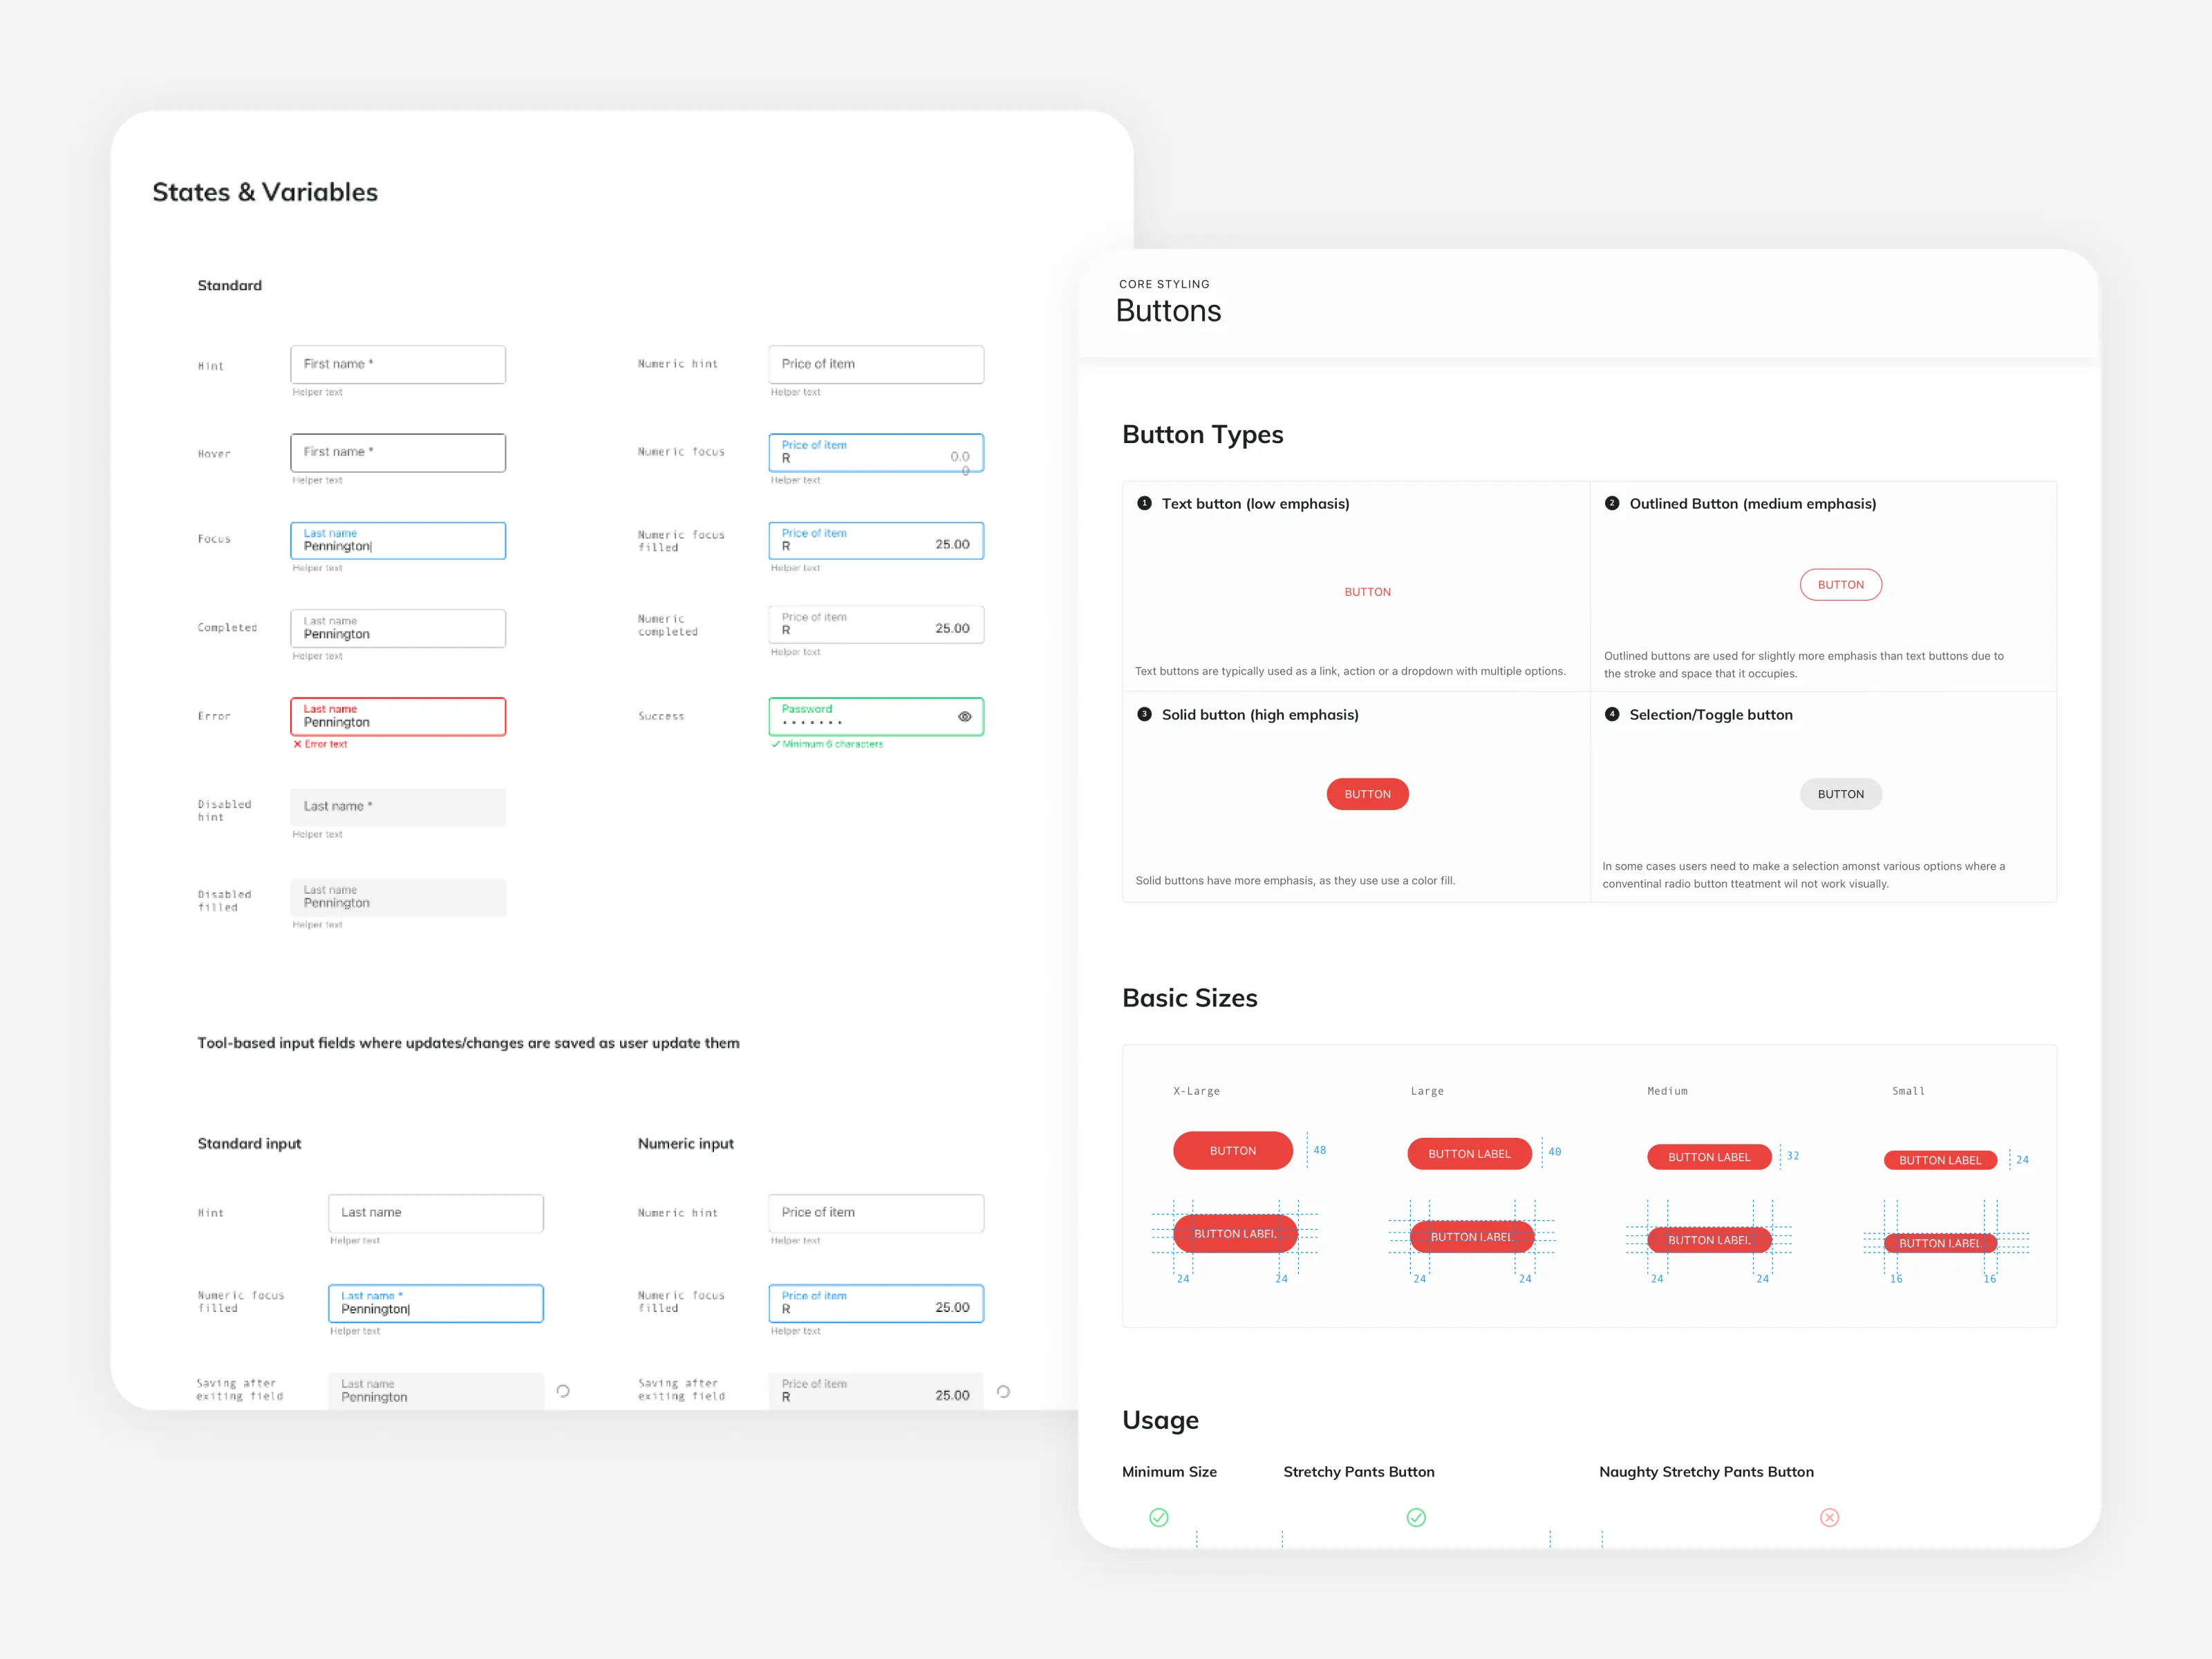2212x1659 pixels.
Task: Click the outlined medium-emphasis BUTTON
Action: [x=1841, y=584]
